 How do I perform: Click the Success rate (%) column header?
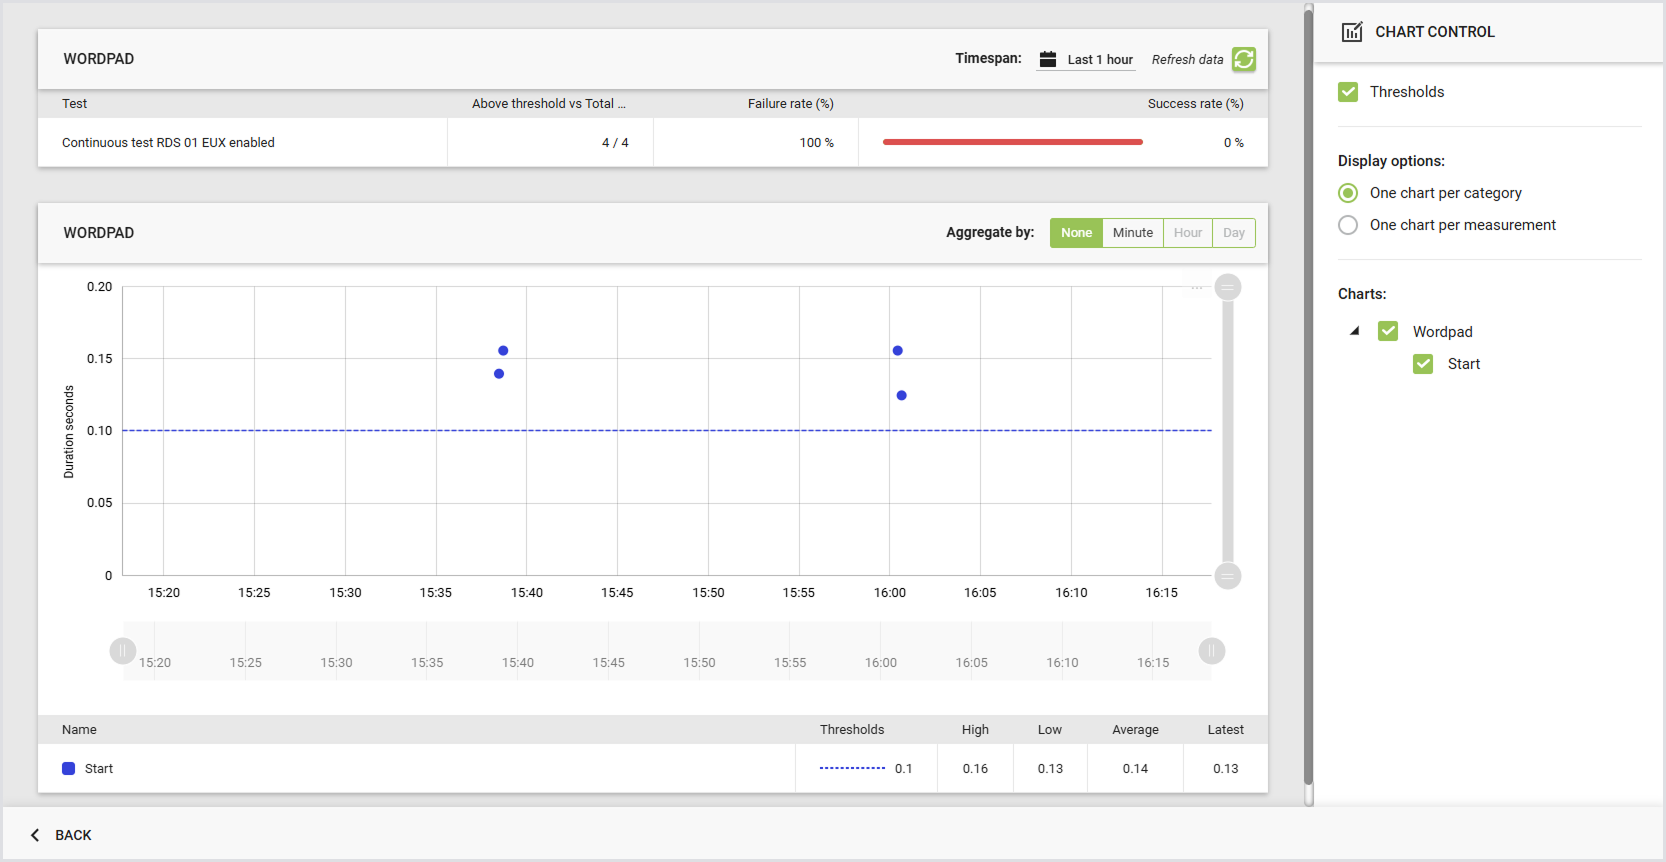pos(1196,104)
